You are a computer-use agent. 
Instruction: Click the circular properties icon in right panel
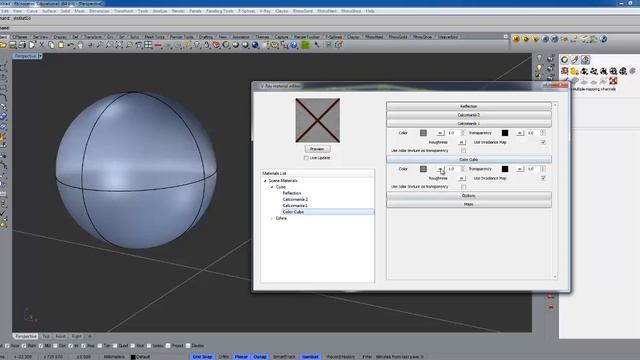point(564,60)
